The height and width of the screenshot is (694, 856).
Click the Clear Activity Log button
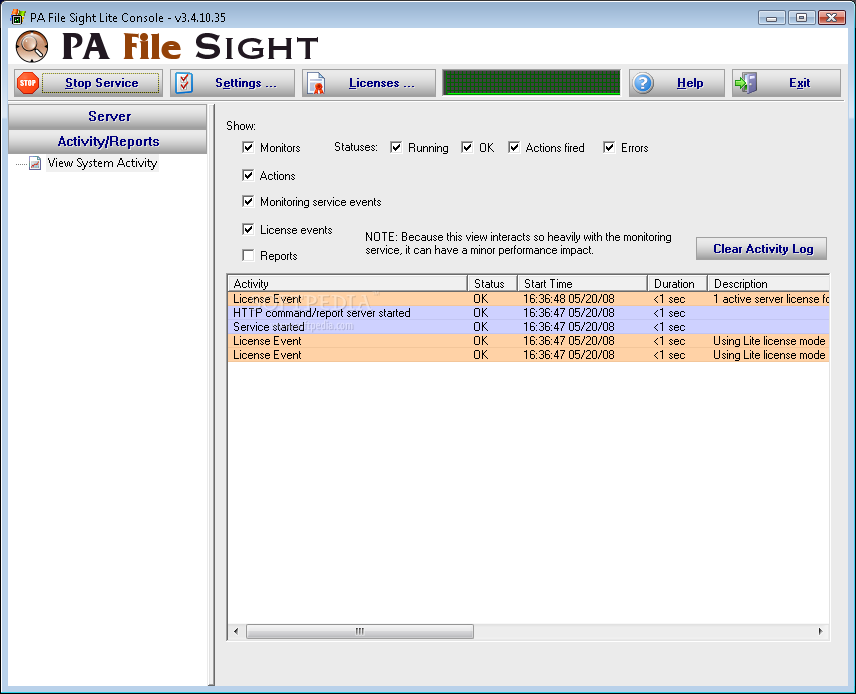(x=762, y=249)
